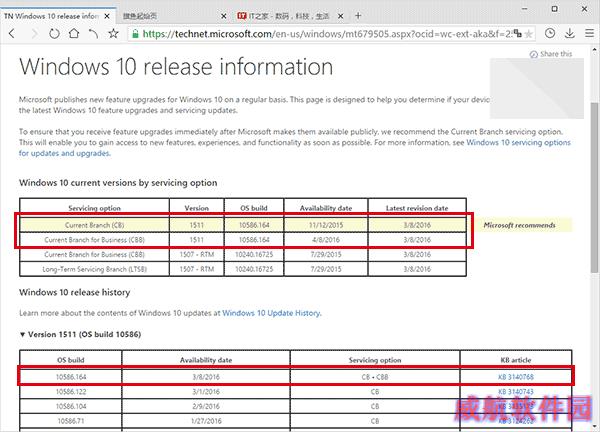Click the 'LTSB' row's '1507 - RTM' cell
600x432 pixels.
(x=197, y=269)
